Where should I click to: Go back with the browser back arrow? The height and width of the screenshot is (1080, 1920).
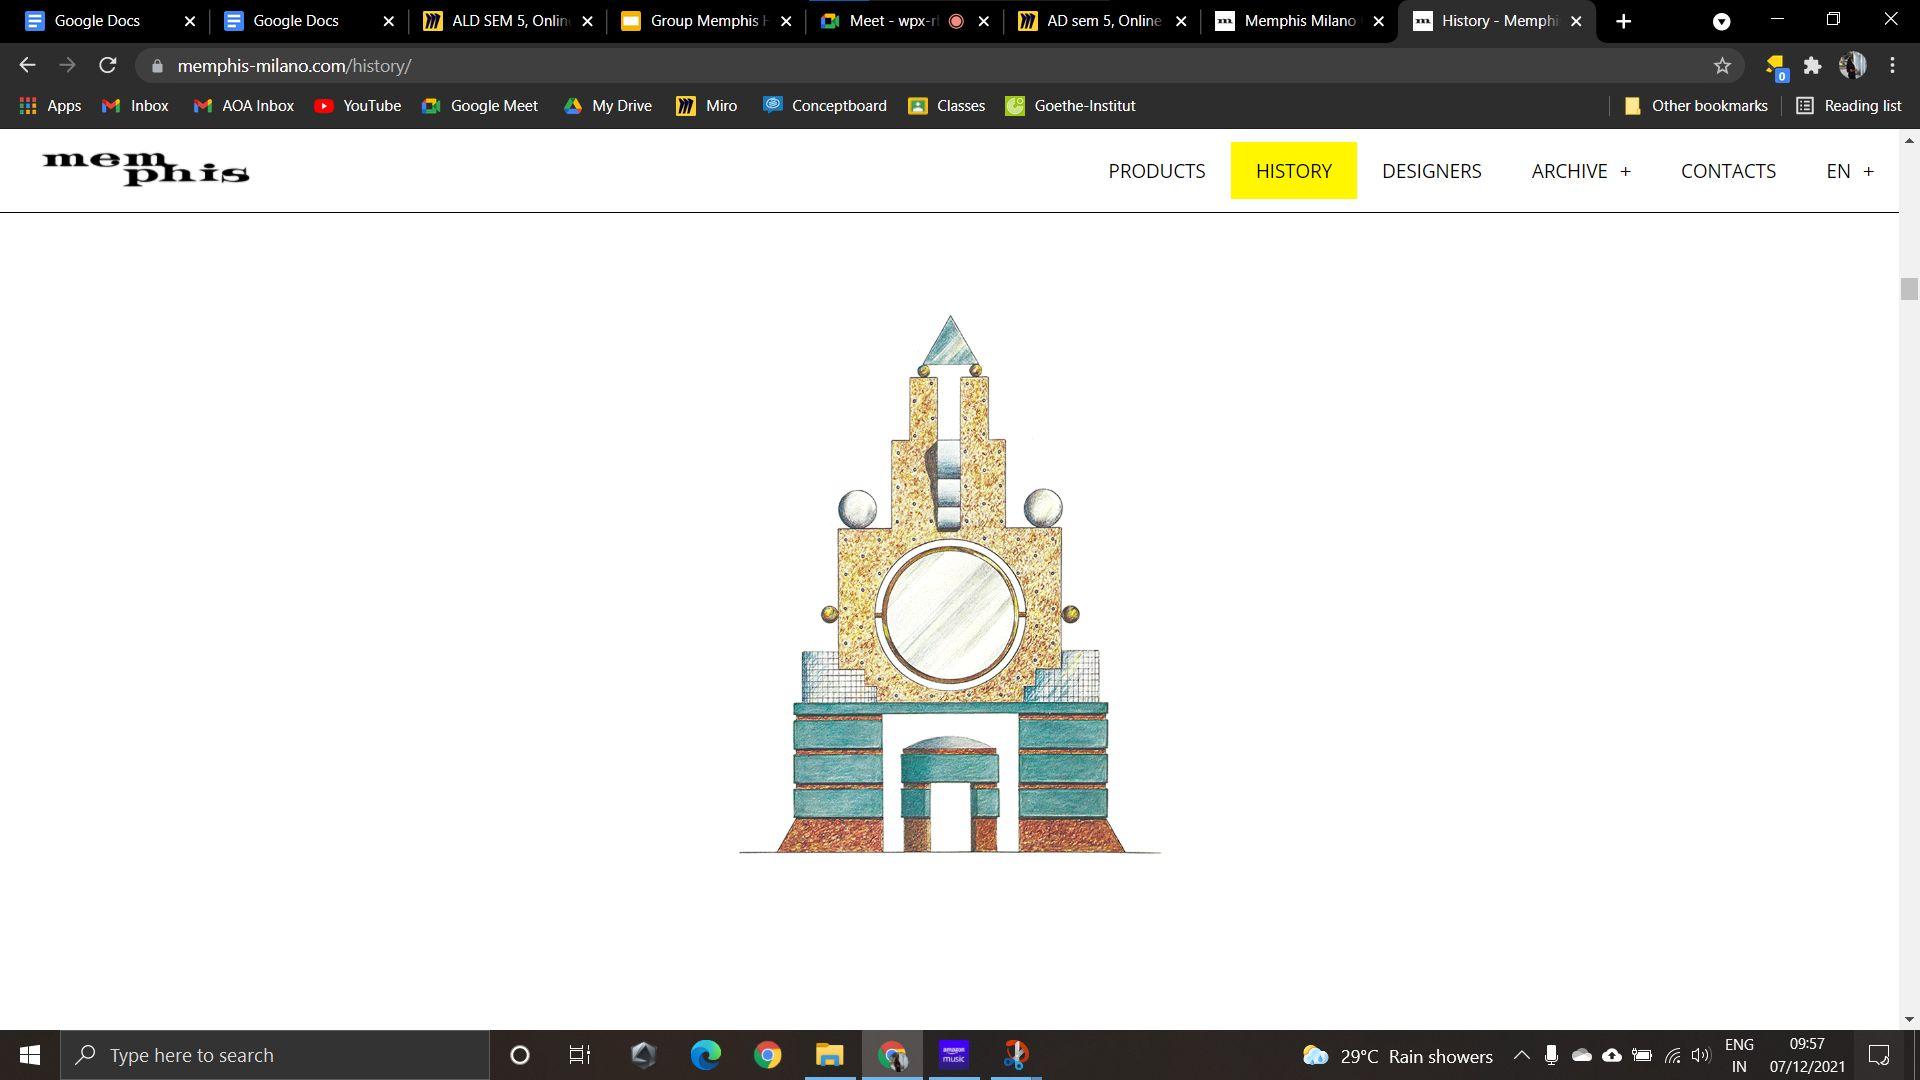[27, 65]
